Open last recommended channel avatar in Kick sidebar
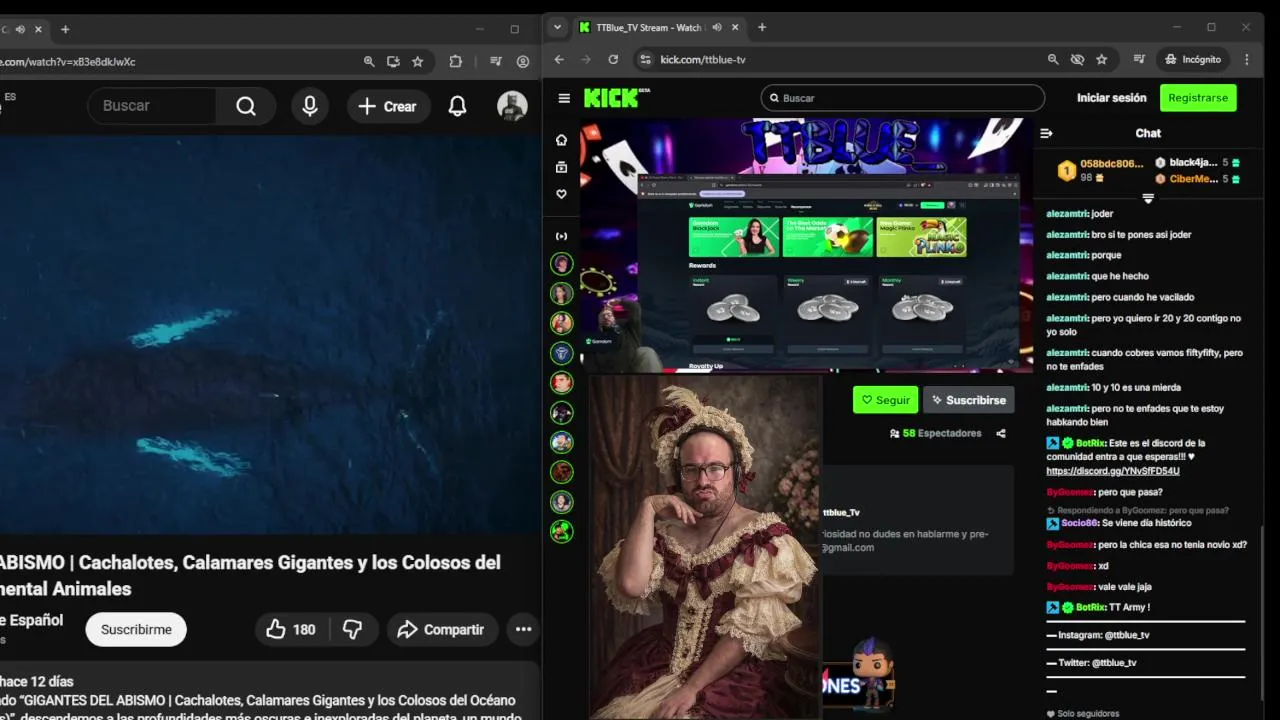 [562, 532]
